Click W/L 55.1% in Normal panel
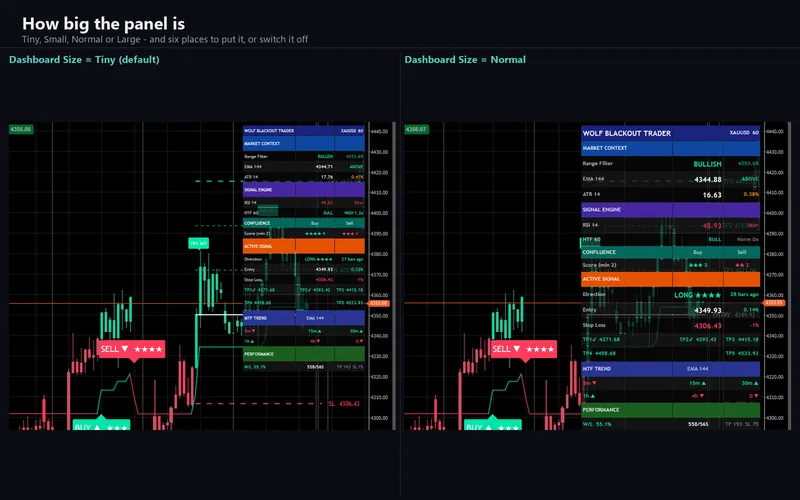 click(x=596, y=424)
